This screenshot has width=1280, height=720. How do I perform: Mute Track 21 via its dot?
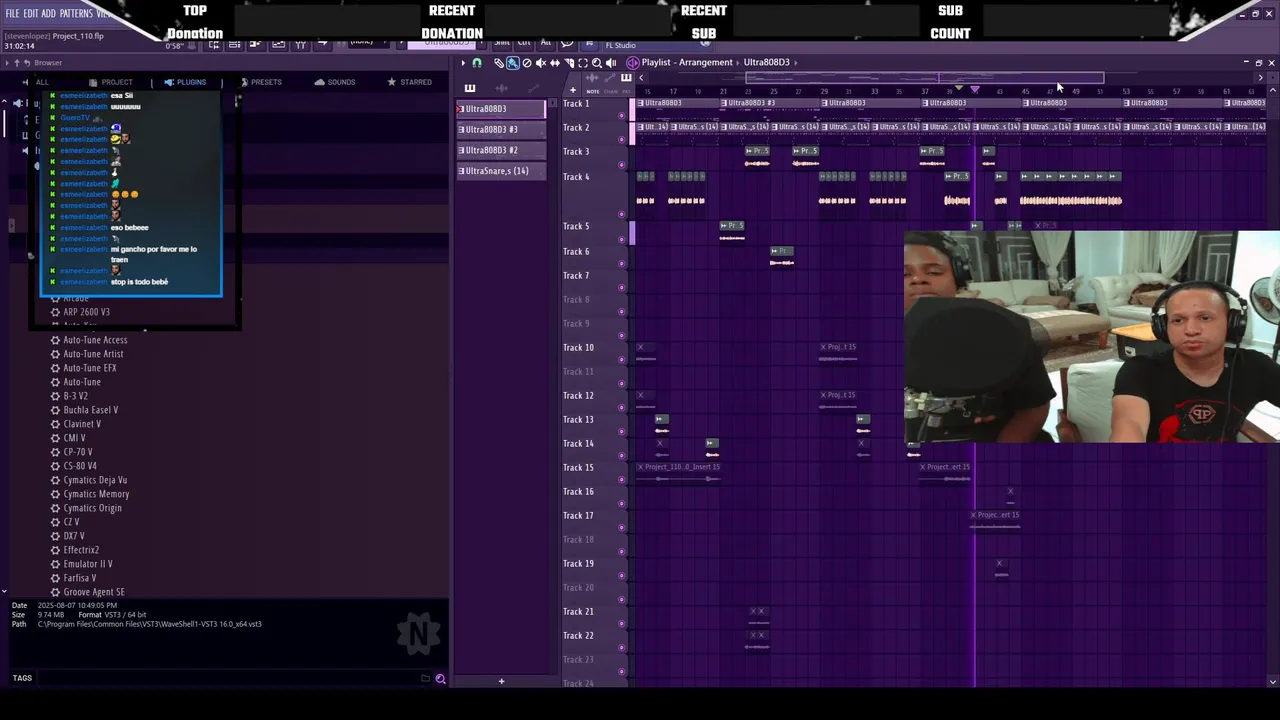[x=622, y=623]
